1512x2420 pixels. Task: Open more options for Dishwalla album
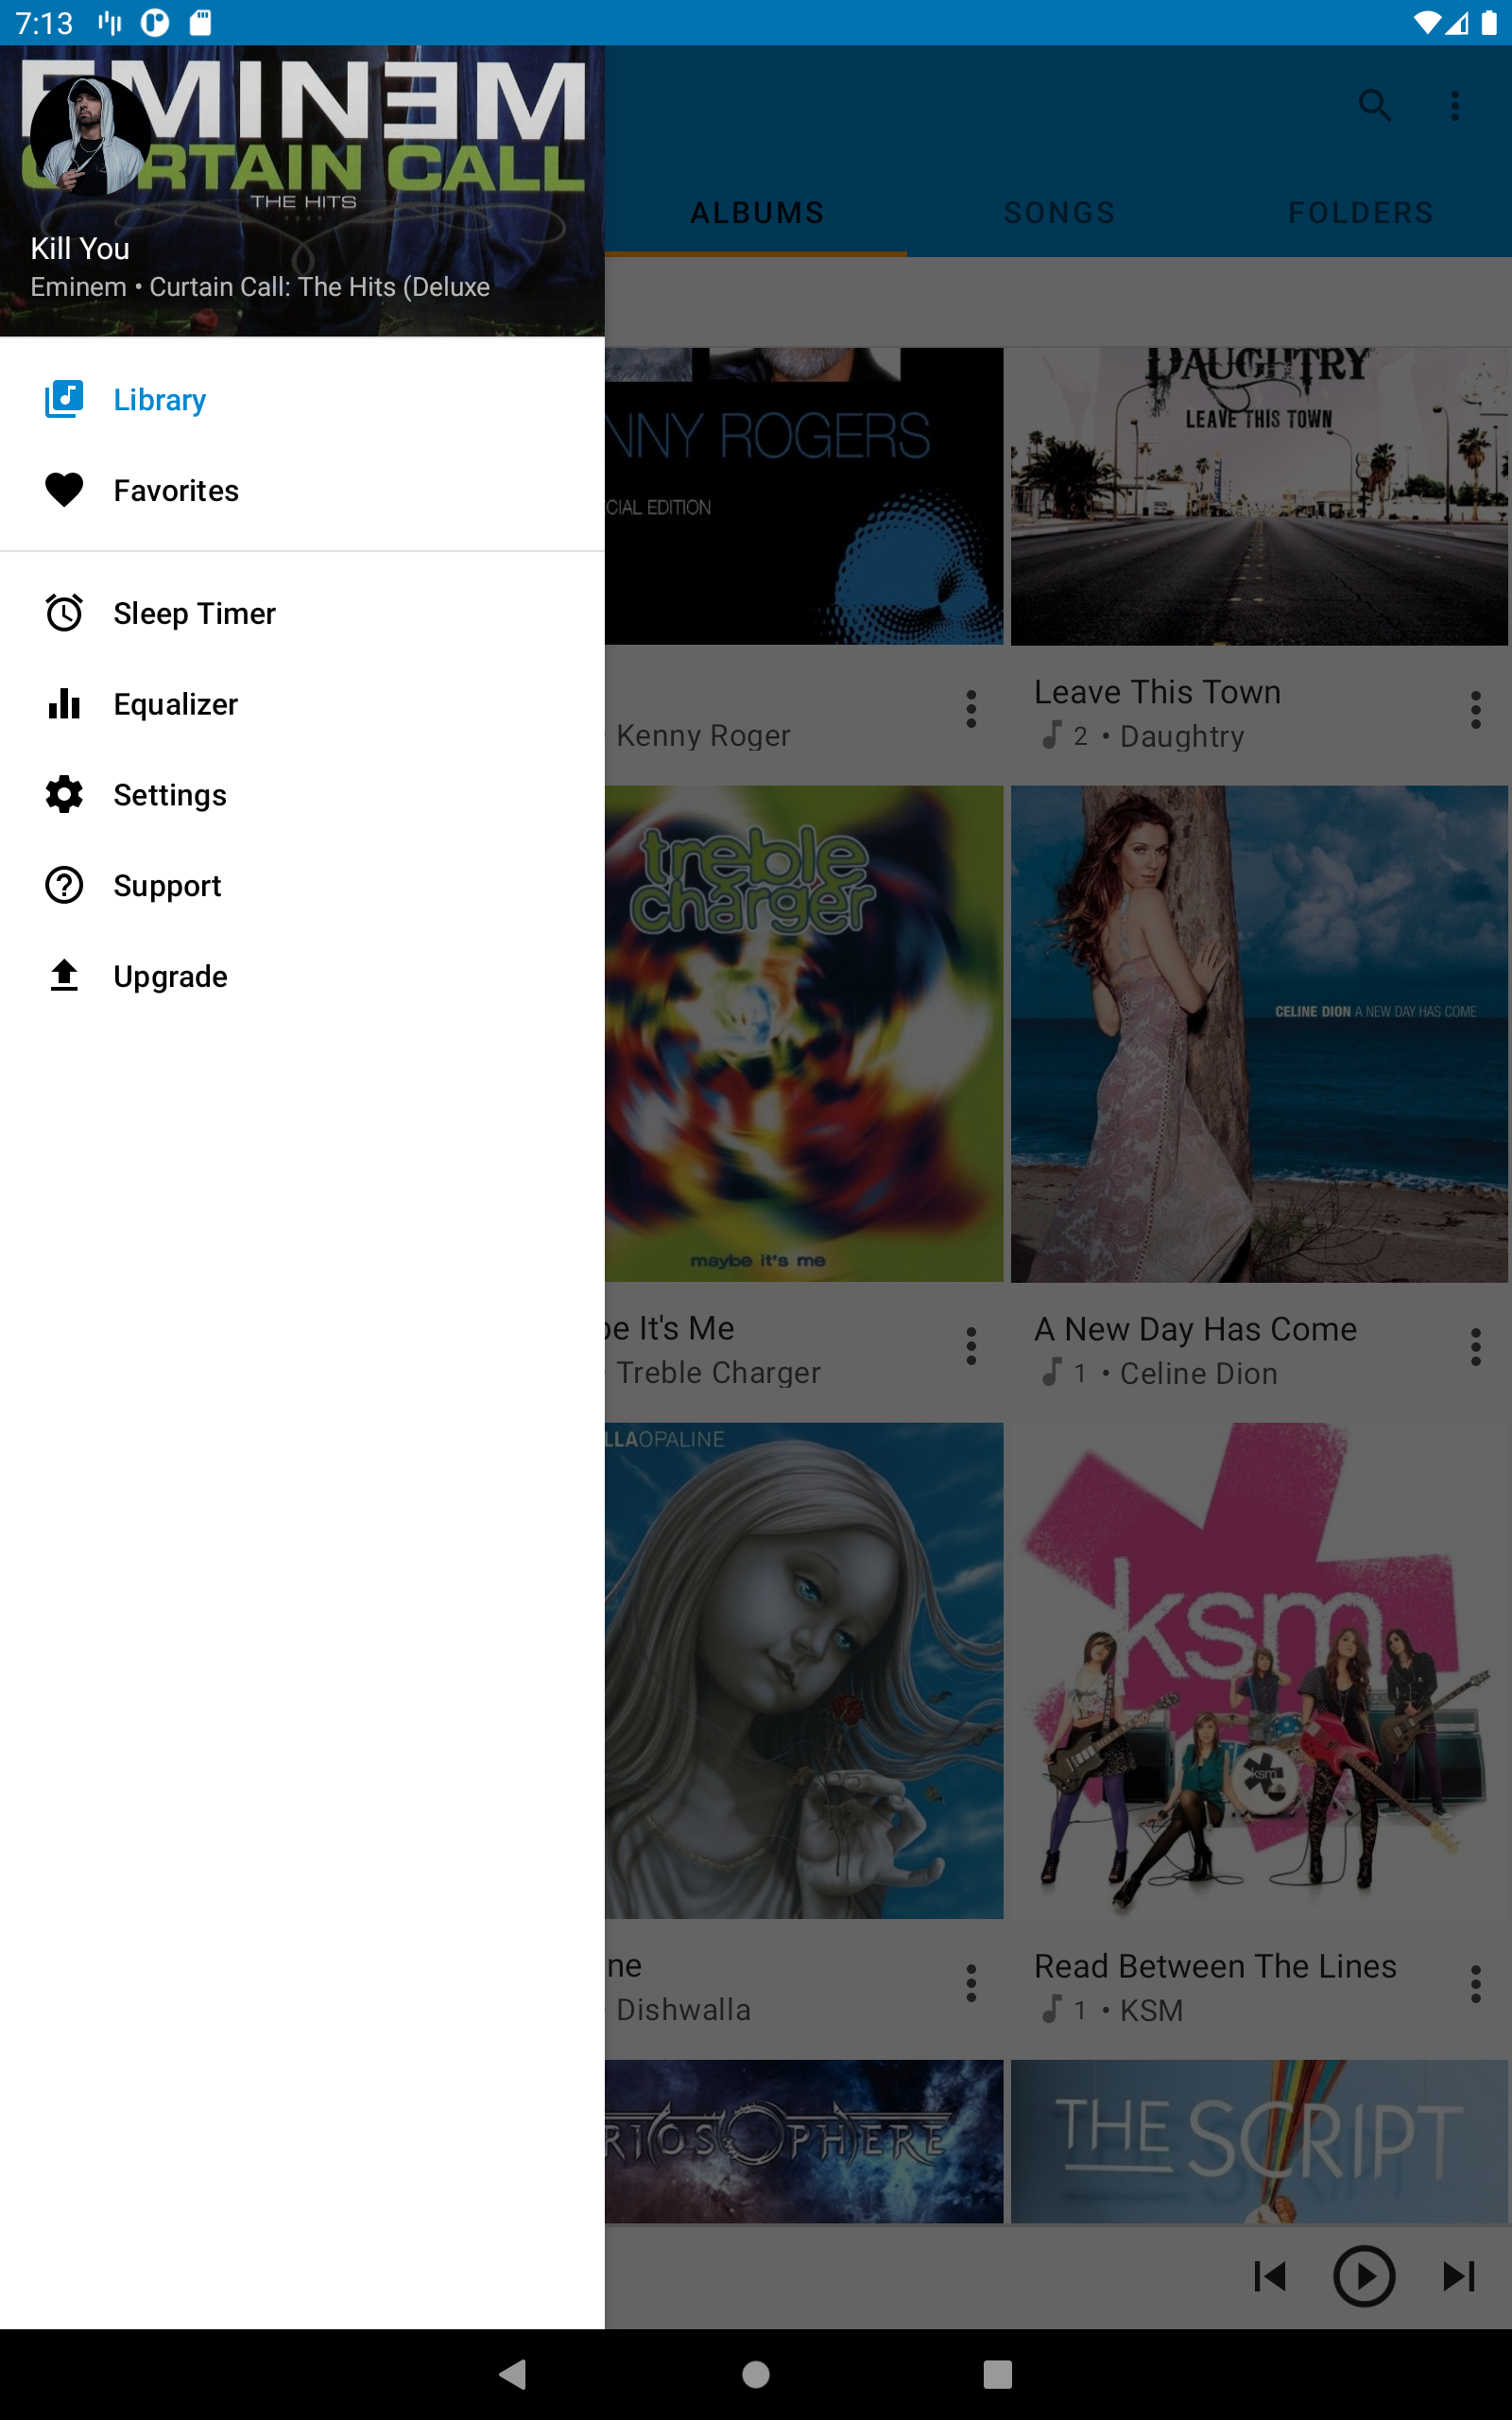tap(971, 1983)
